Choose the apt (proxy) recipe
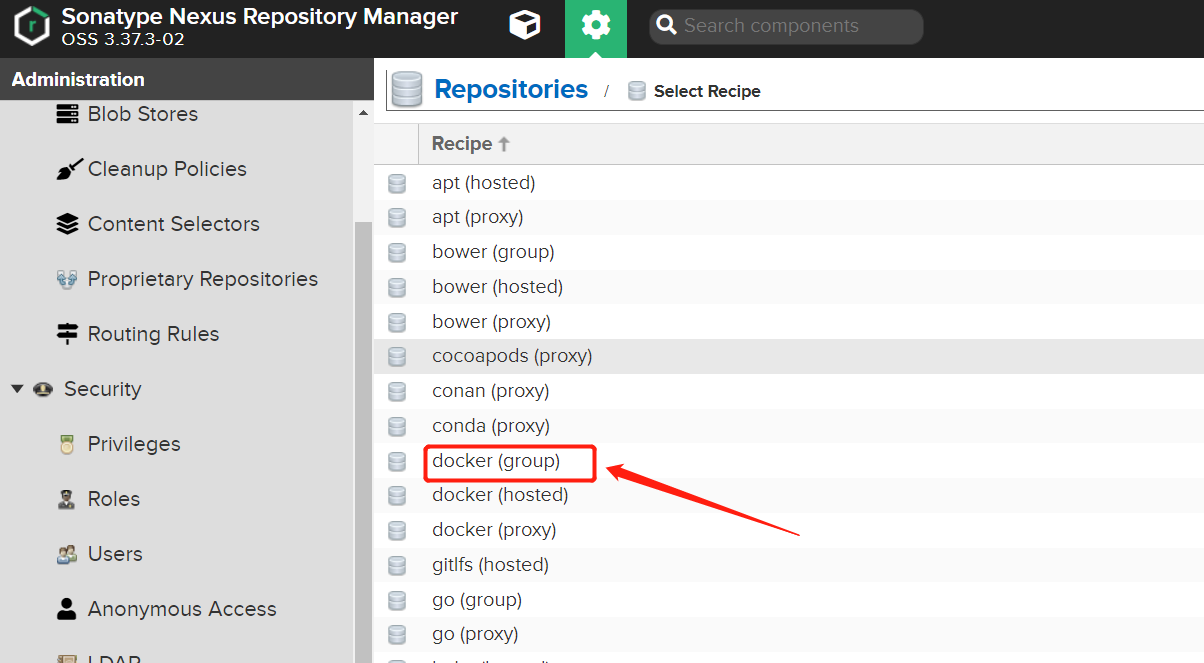Image resolution: width=1204 pixels, height=663 pixels. coord(478,217)
